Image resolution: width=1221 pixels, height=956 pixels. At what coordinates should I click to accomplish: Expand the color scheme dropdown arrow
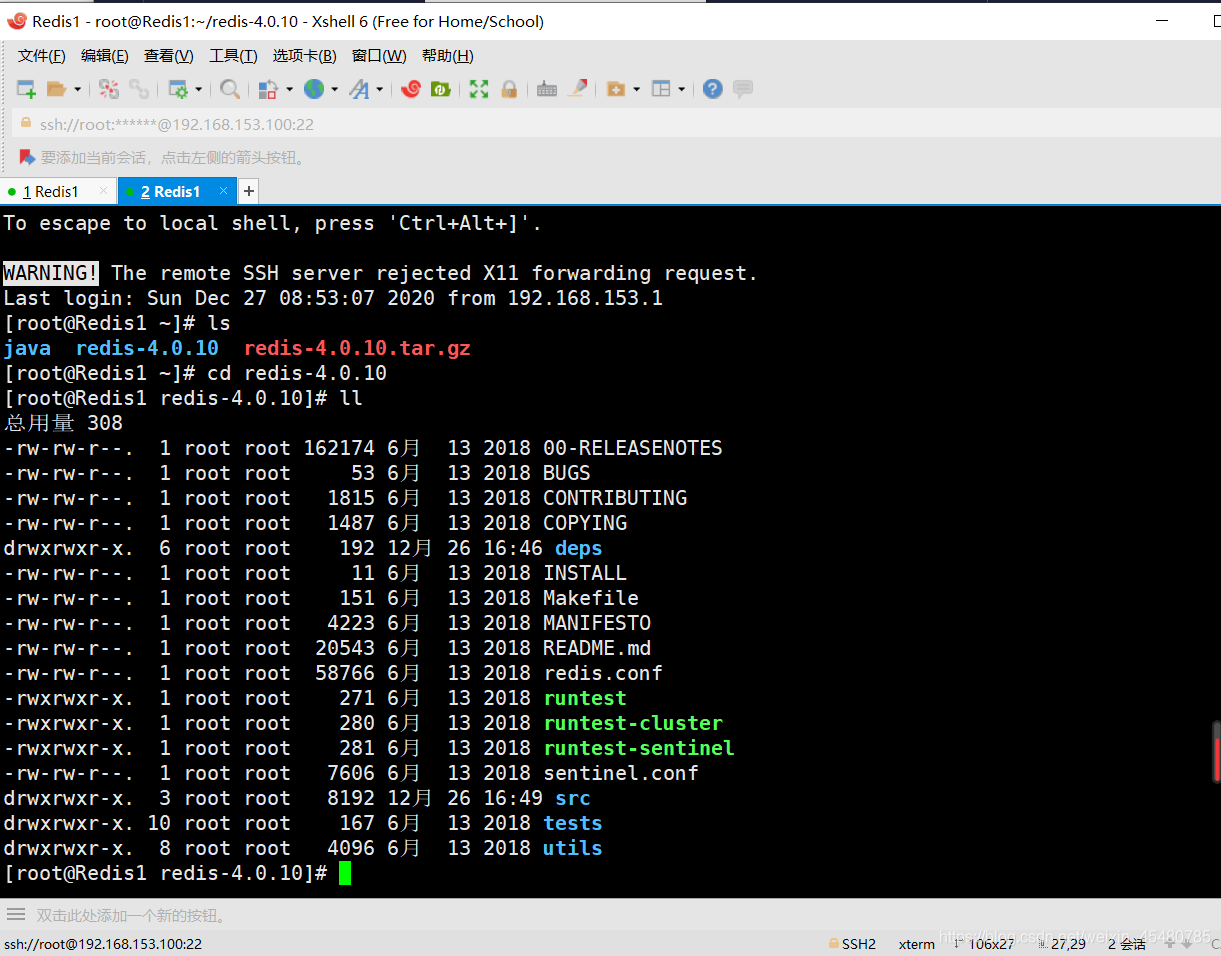coord(289,89)
